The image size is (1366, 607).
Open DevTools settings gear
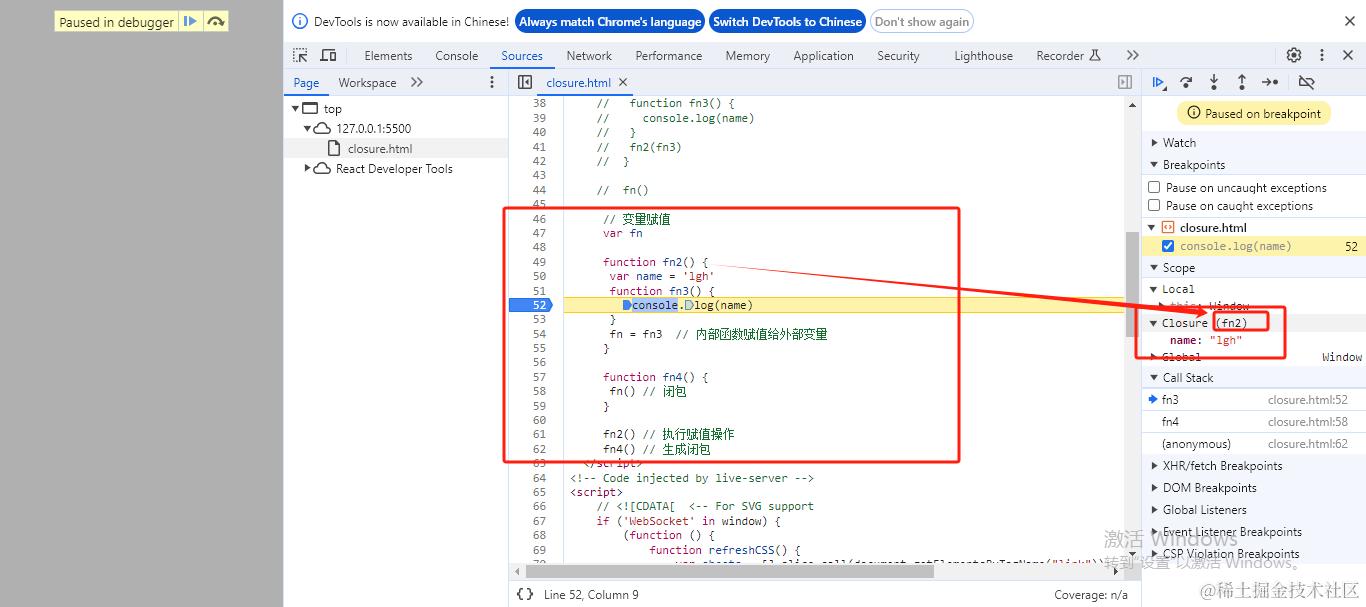point(1294,56)
